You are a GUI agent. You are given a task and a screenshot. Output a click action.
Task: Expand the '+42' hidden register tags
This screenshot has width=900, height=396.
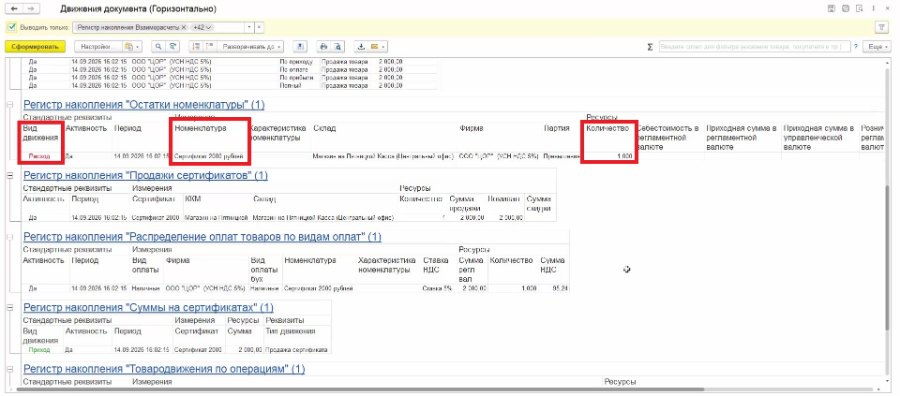click(202, 27)
